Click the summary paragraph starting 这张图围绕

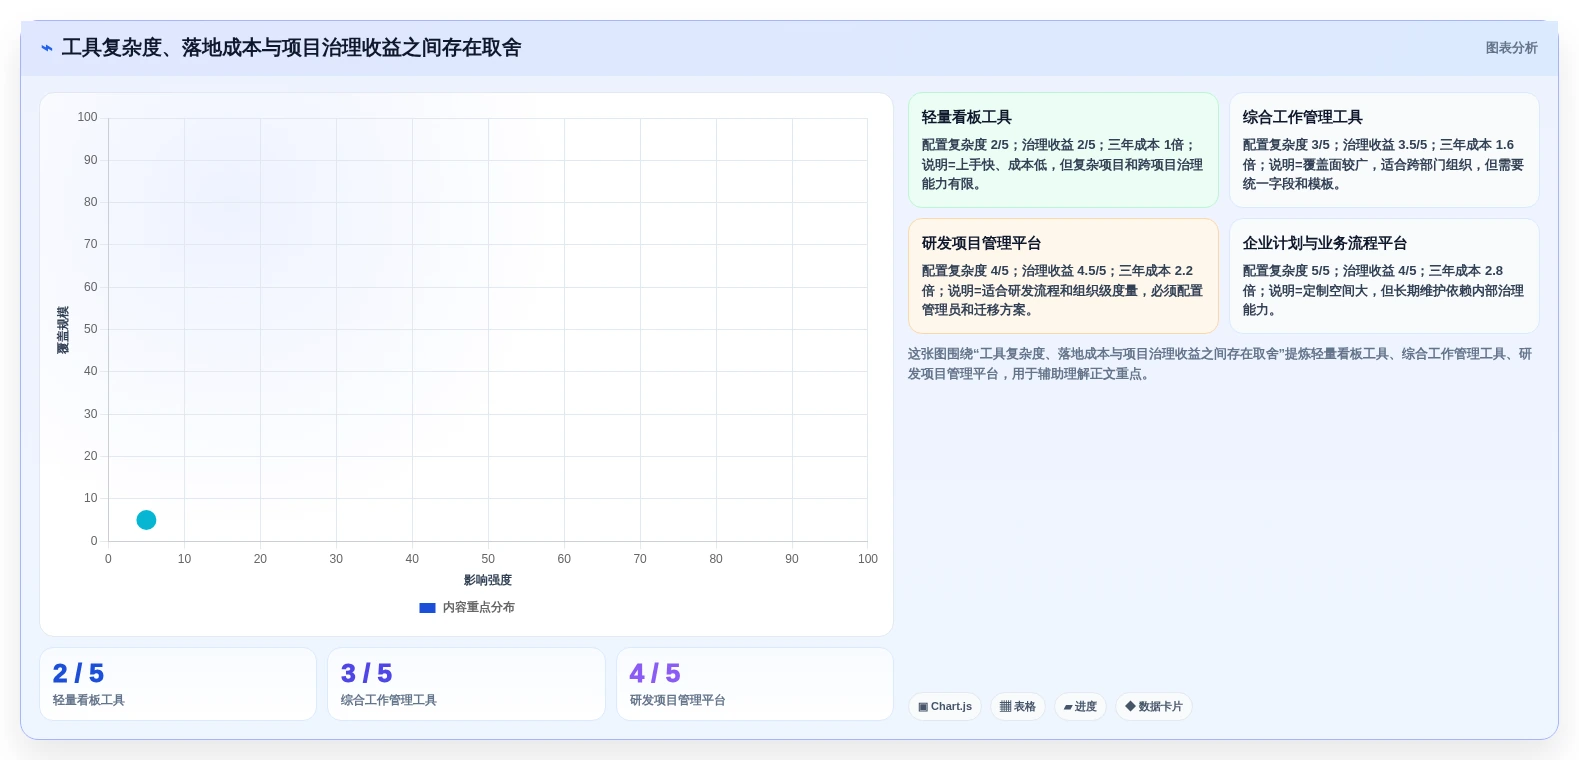1220,364
